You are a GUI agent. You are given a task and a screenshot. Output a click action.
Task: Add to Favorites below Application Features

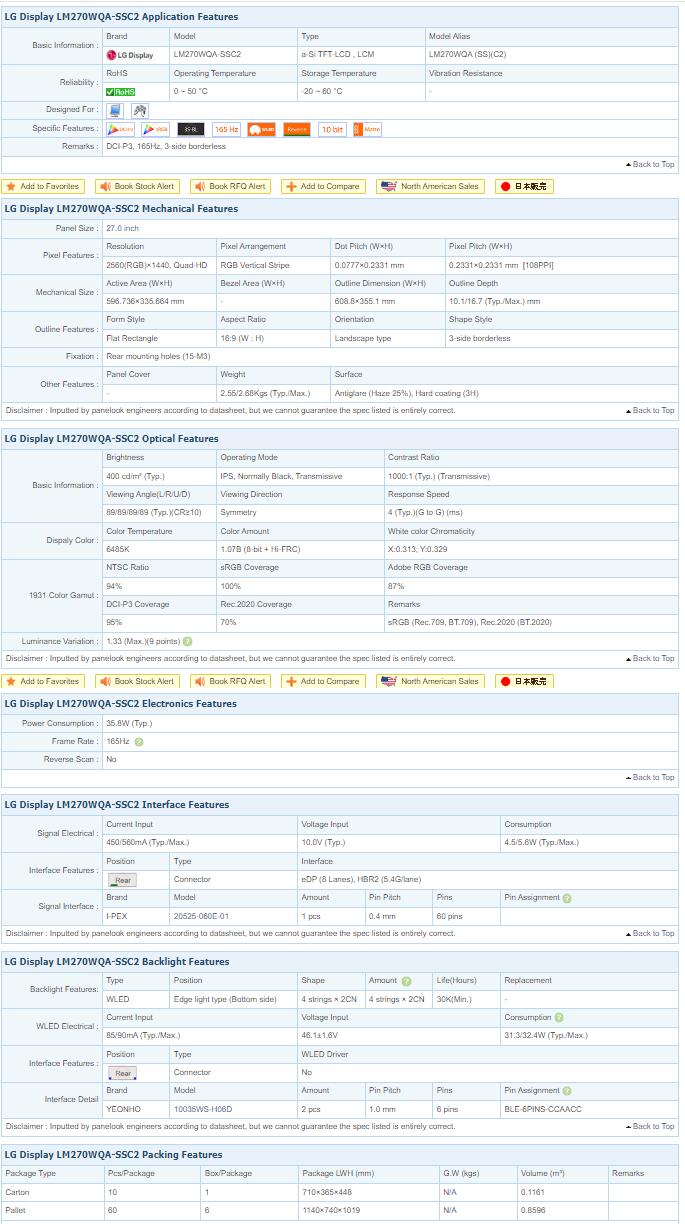42,186
